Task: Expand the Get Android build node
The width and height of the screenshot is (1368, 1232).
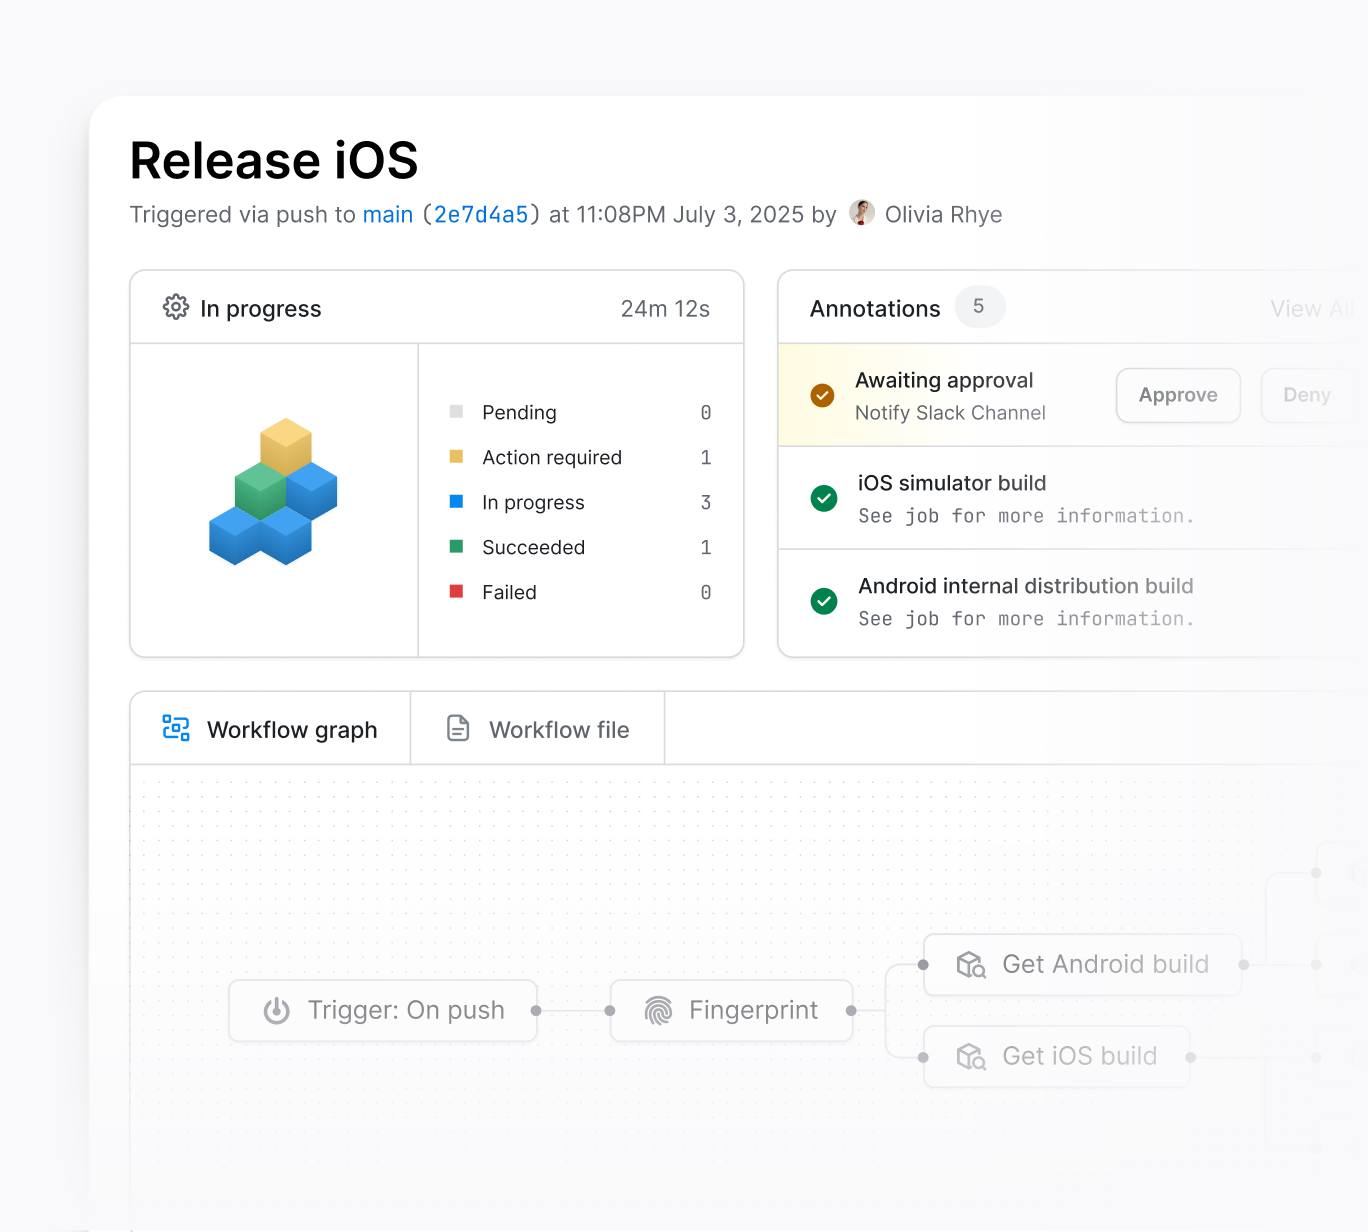Action: click(x=1082, y=964)
